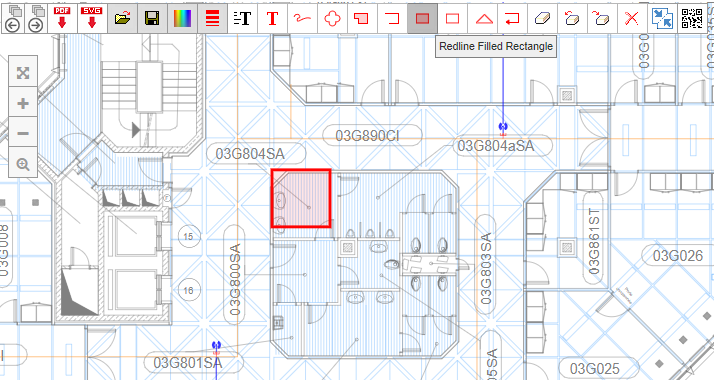This screenshot has width=714, height=380.
Task: Delete redlines with red X icon
Action: [x=632, y=18]
